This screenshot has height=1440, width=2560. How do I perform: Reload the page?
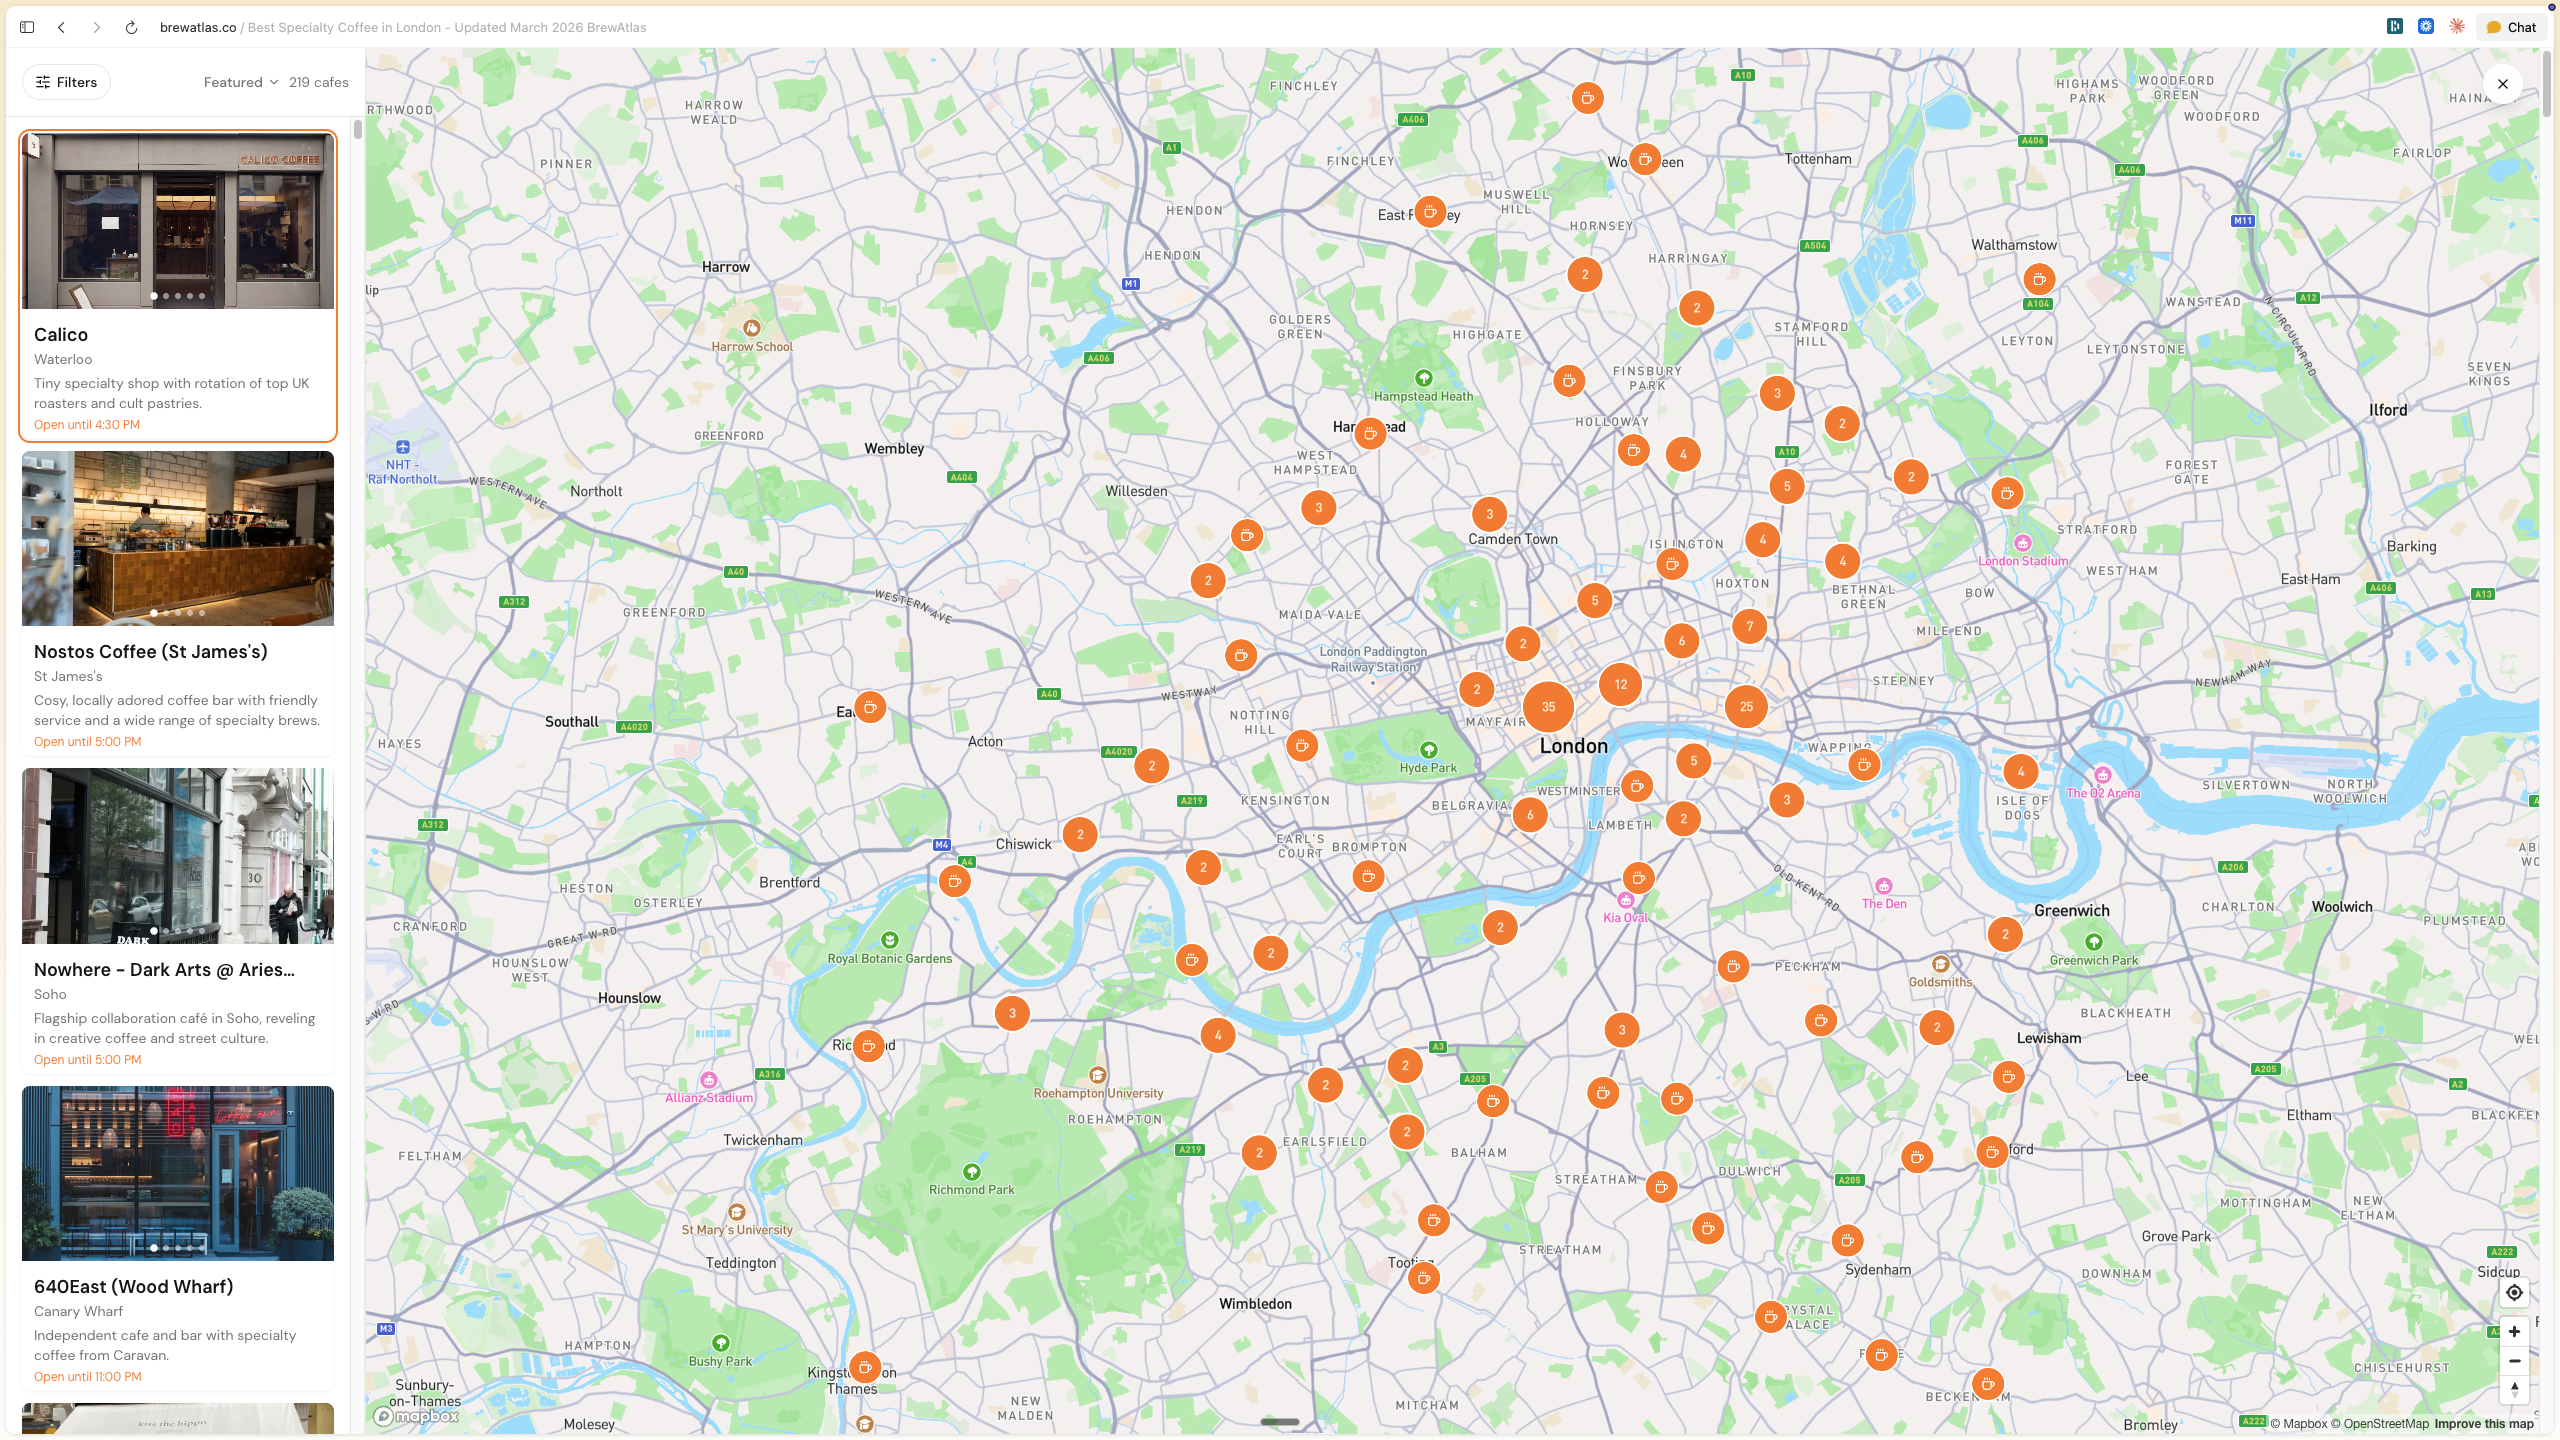131,27
